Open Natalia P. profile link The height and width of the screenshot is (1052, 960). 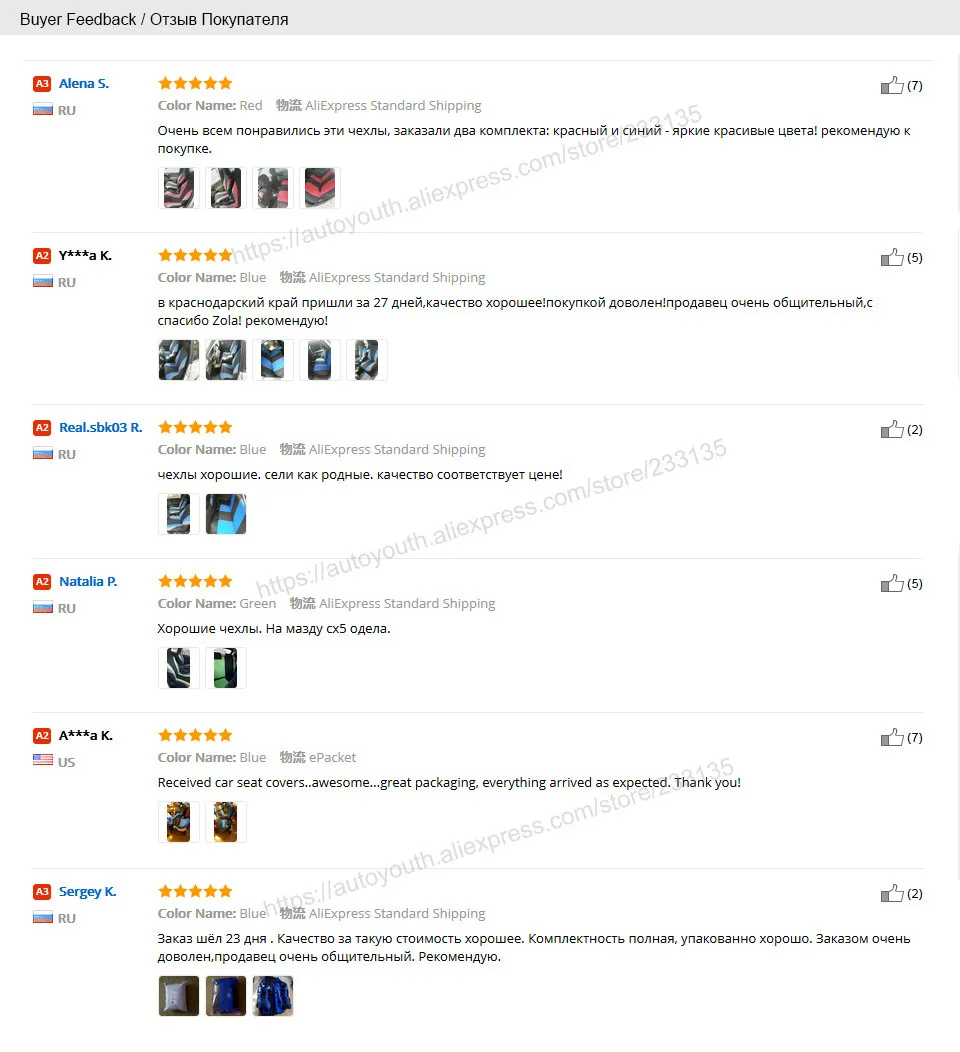(88, 581)
